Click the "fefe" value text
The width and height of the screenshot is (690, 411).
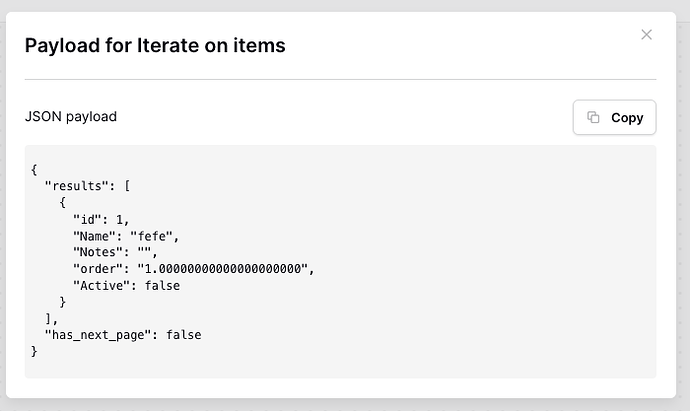point(152,236)
